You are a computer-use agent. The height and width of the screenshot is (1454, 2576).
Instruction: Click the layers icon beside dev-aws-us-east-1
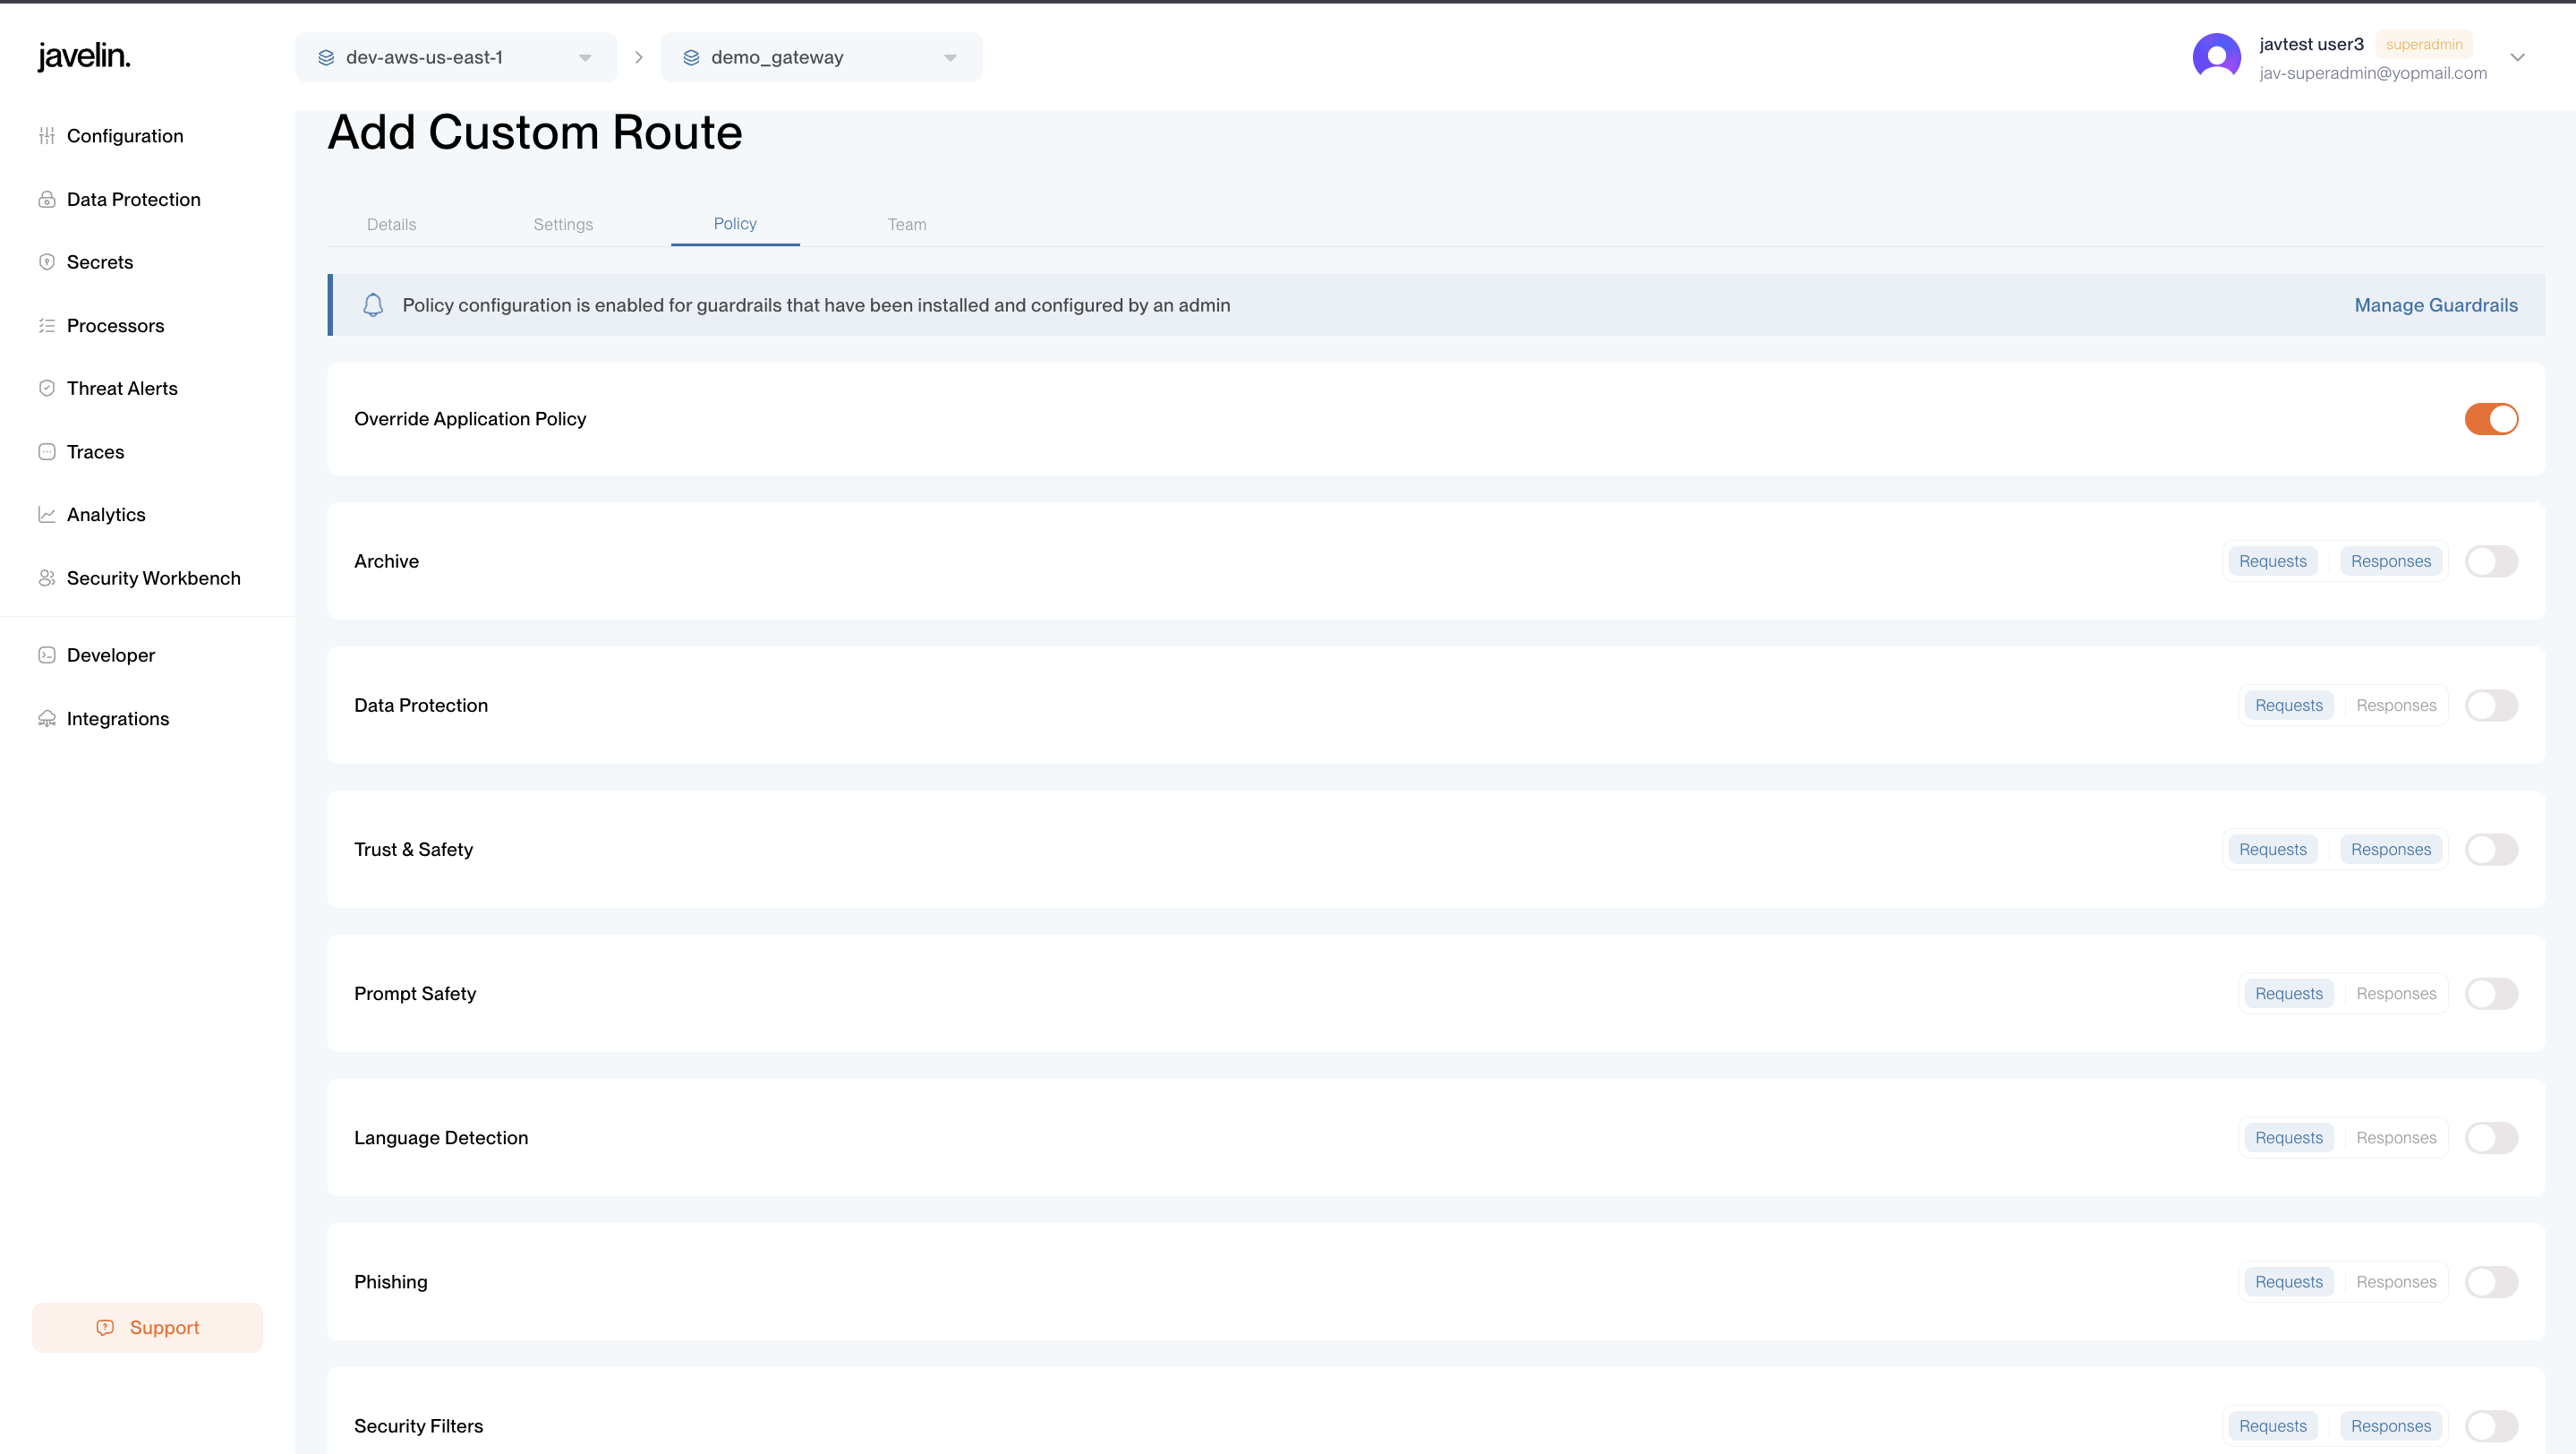coord(326,58)
